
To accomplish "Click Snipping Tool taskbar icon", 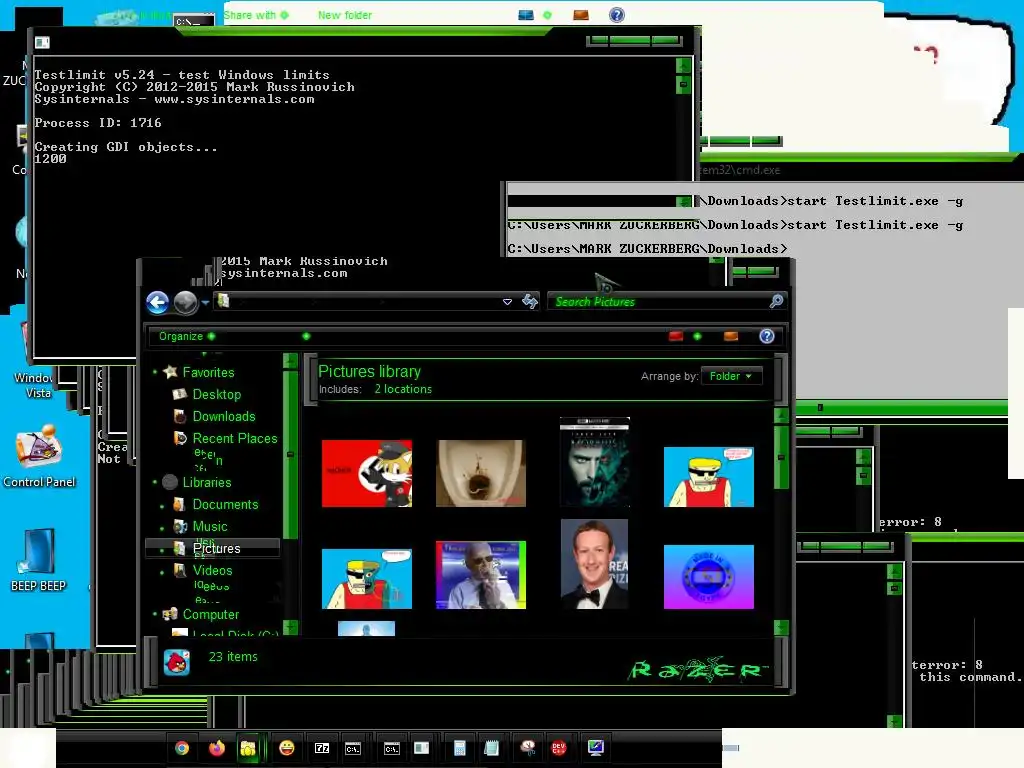I will pos(528,748).
